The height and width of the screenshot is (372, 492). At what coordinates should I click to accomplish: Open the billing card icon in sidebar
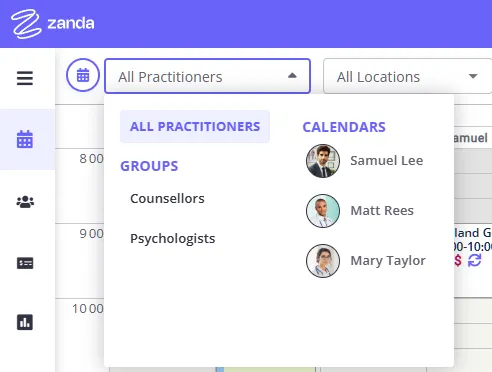pyautogui.click(x=25, y=263)
